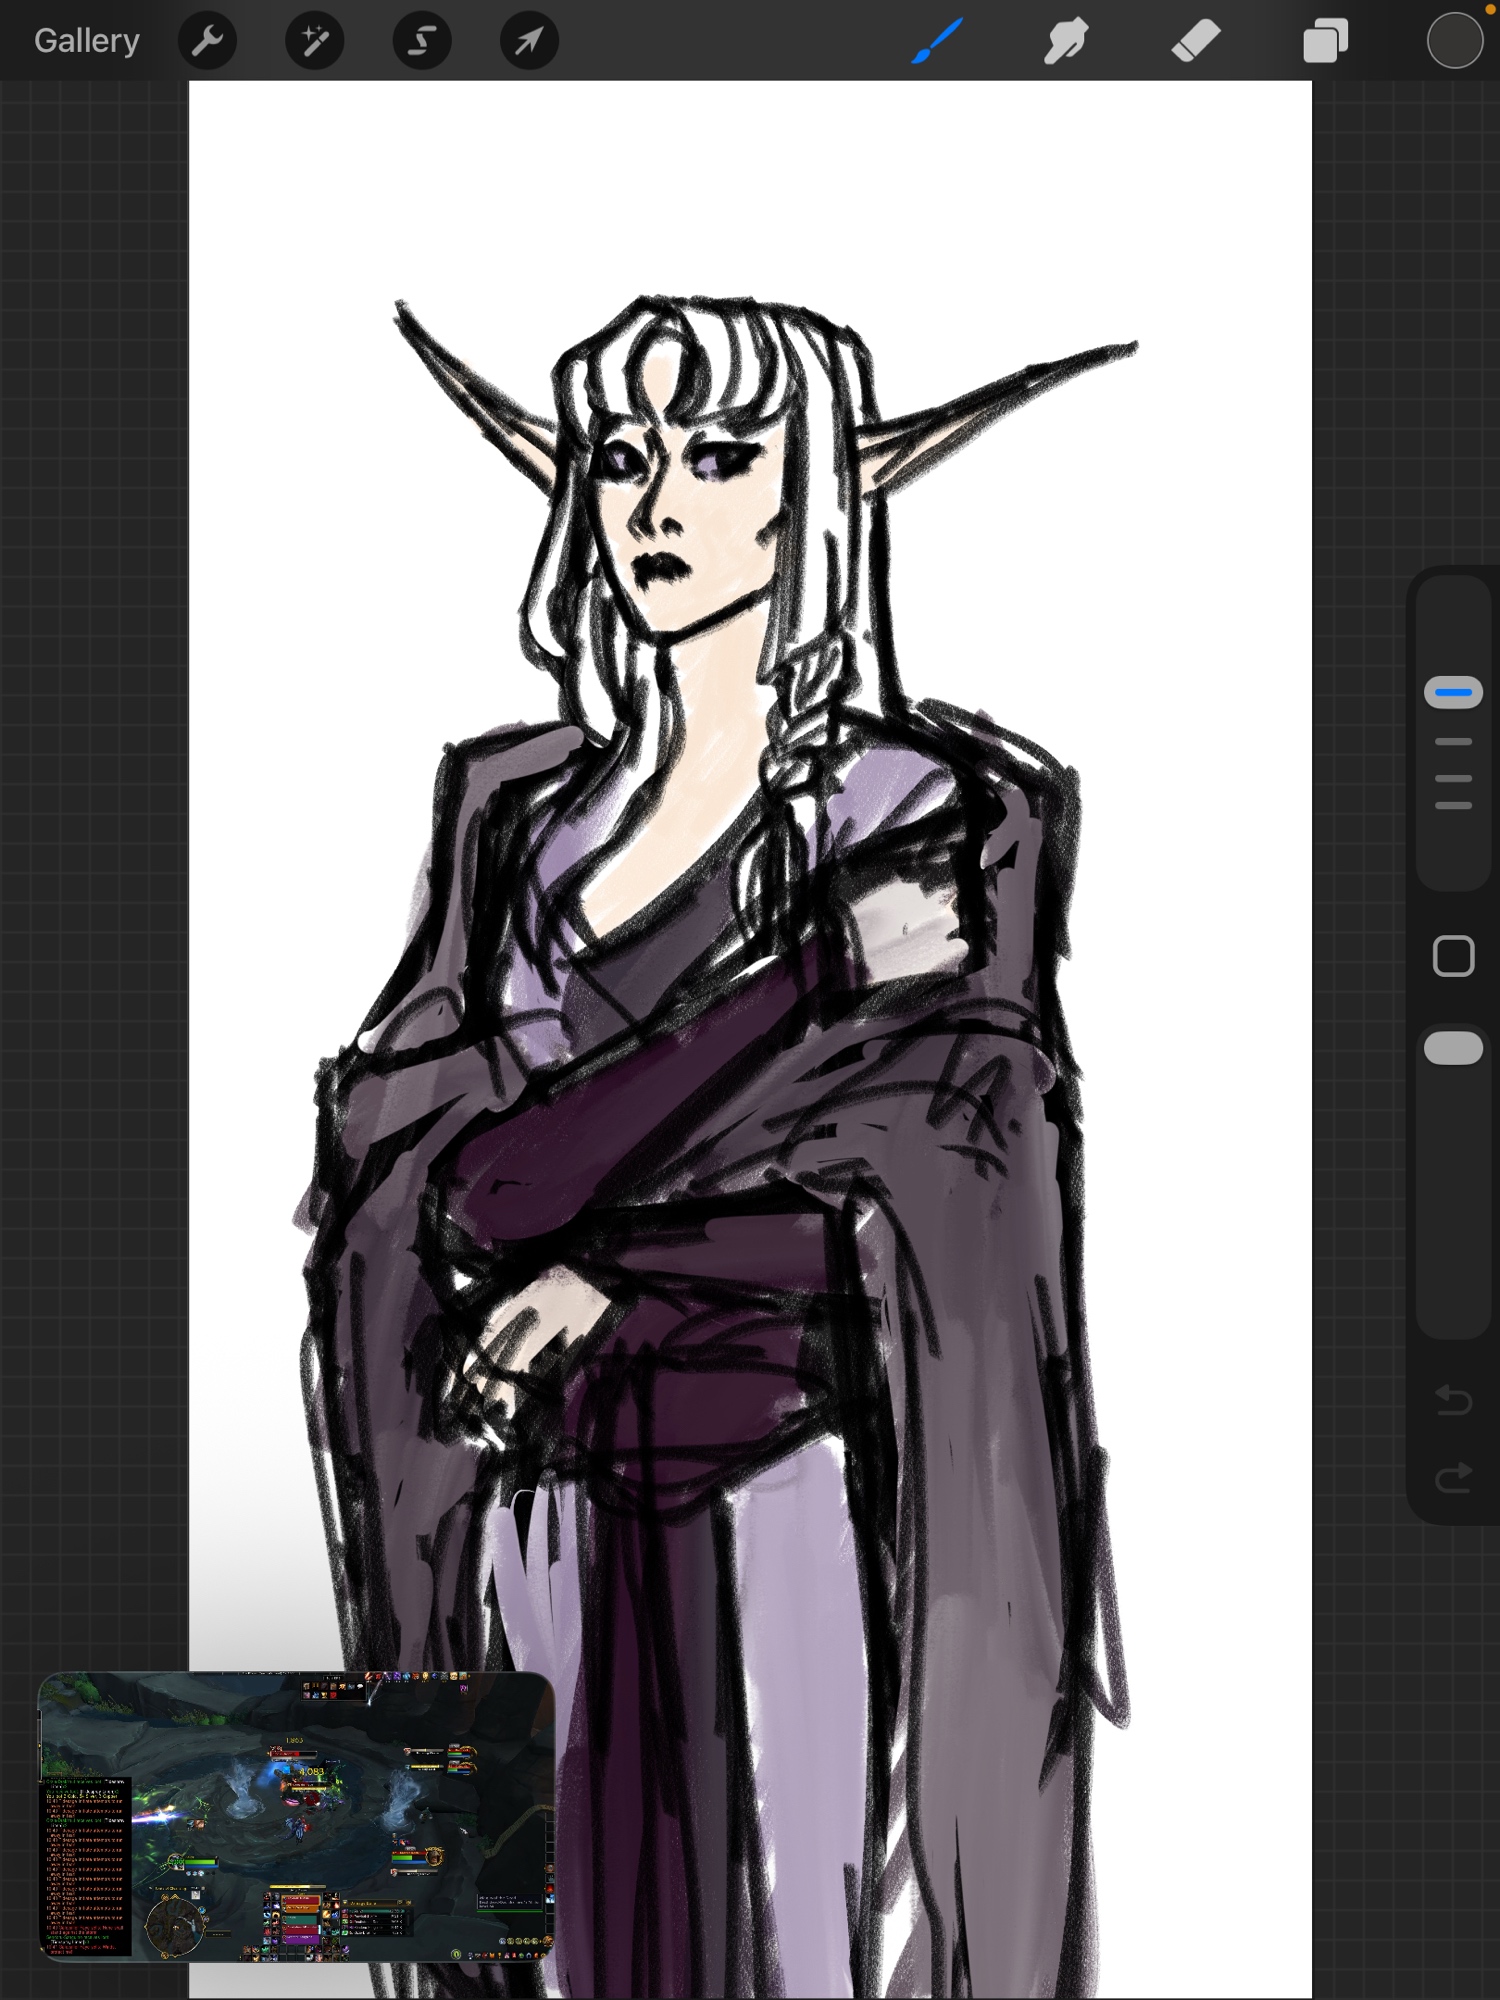The image size is (1500, 2000).
Task: Open the Layers panel
Action: 1325,41
